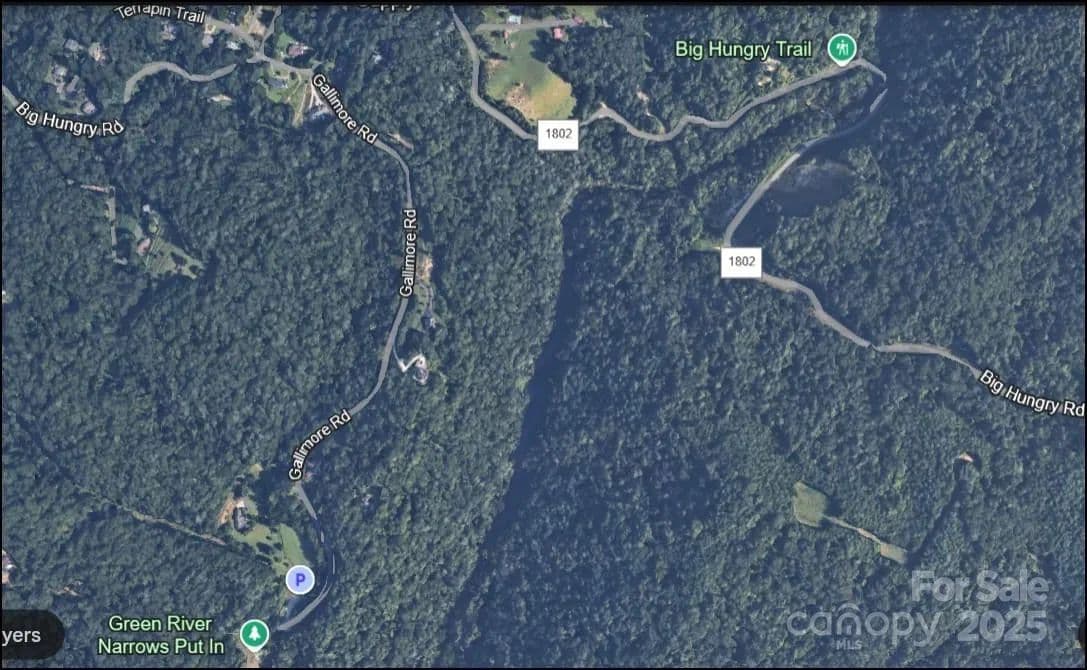Image resolution: width=1087 pixels, height=670 pixels.
Task: Click the Canopy MLS For Sale watermark
Action: (x=916, y=610)
